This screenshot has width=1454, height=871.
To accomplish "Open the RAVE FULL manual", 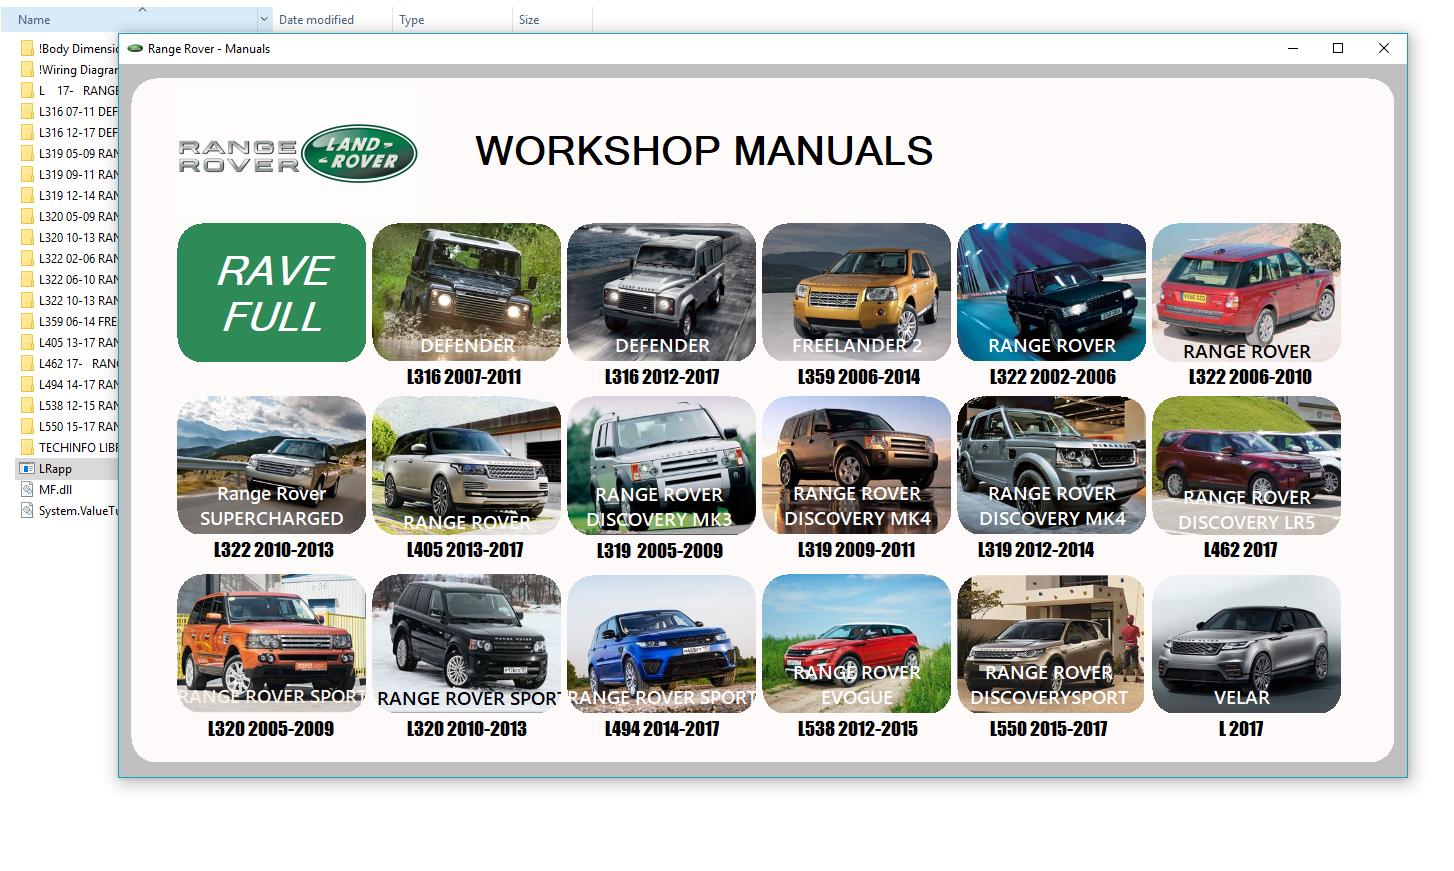I will 270,292.
